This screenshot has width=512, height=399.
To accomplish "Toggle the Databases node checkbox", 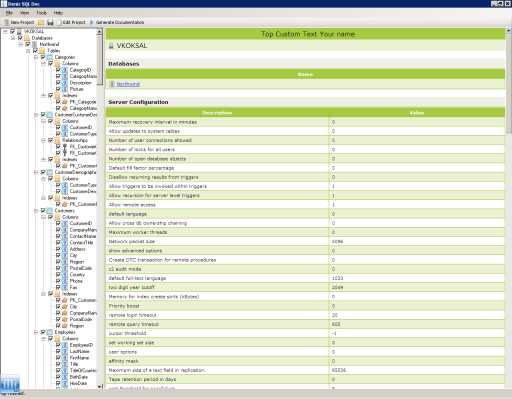I will coord(20,38).
